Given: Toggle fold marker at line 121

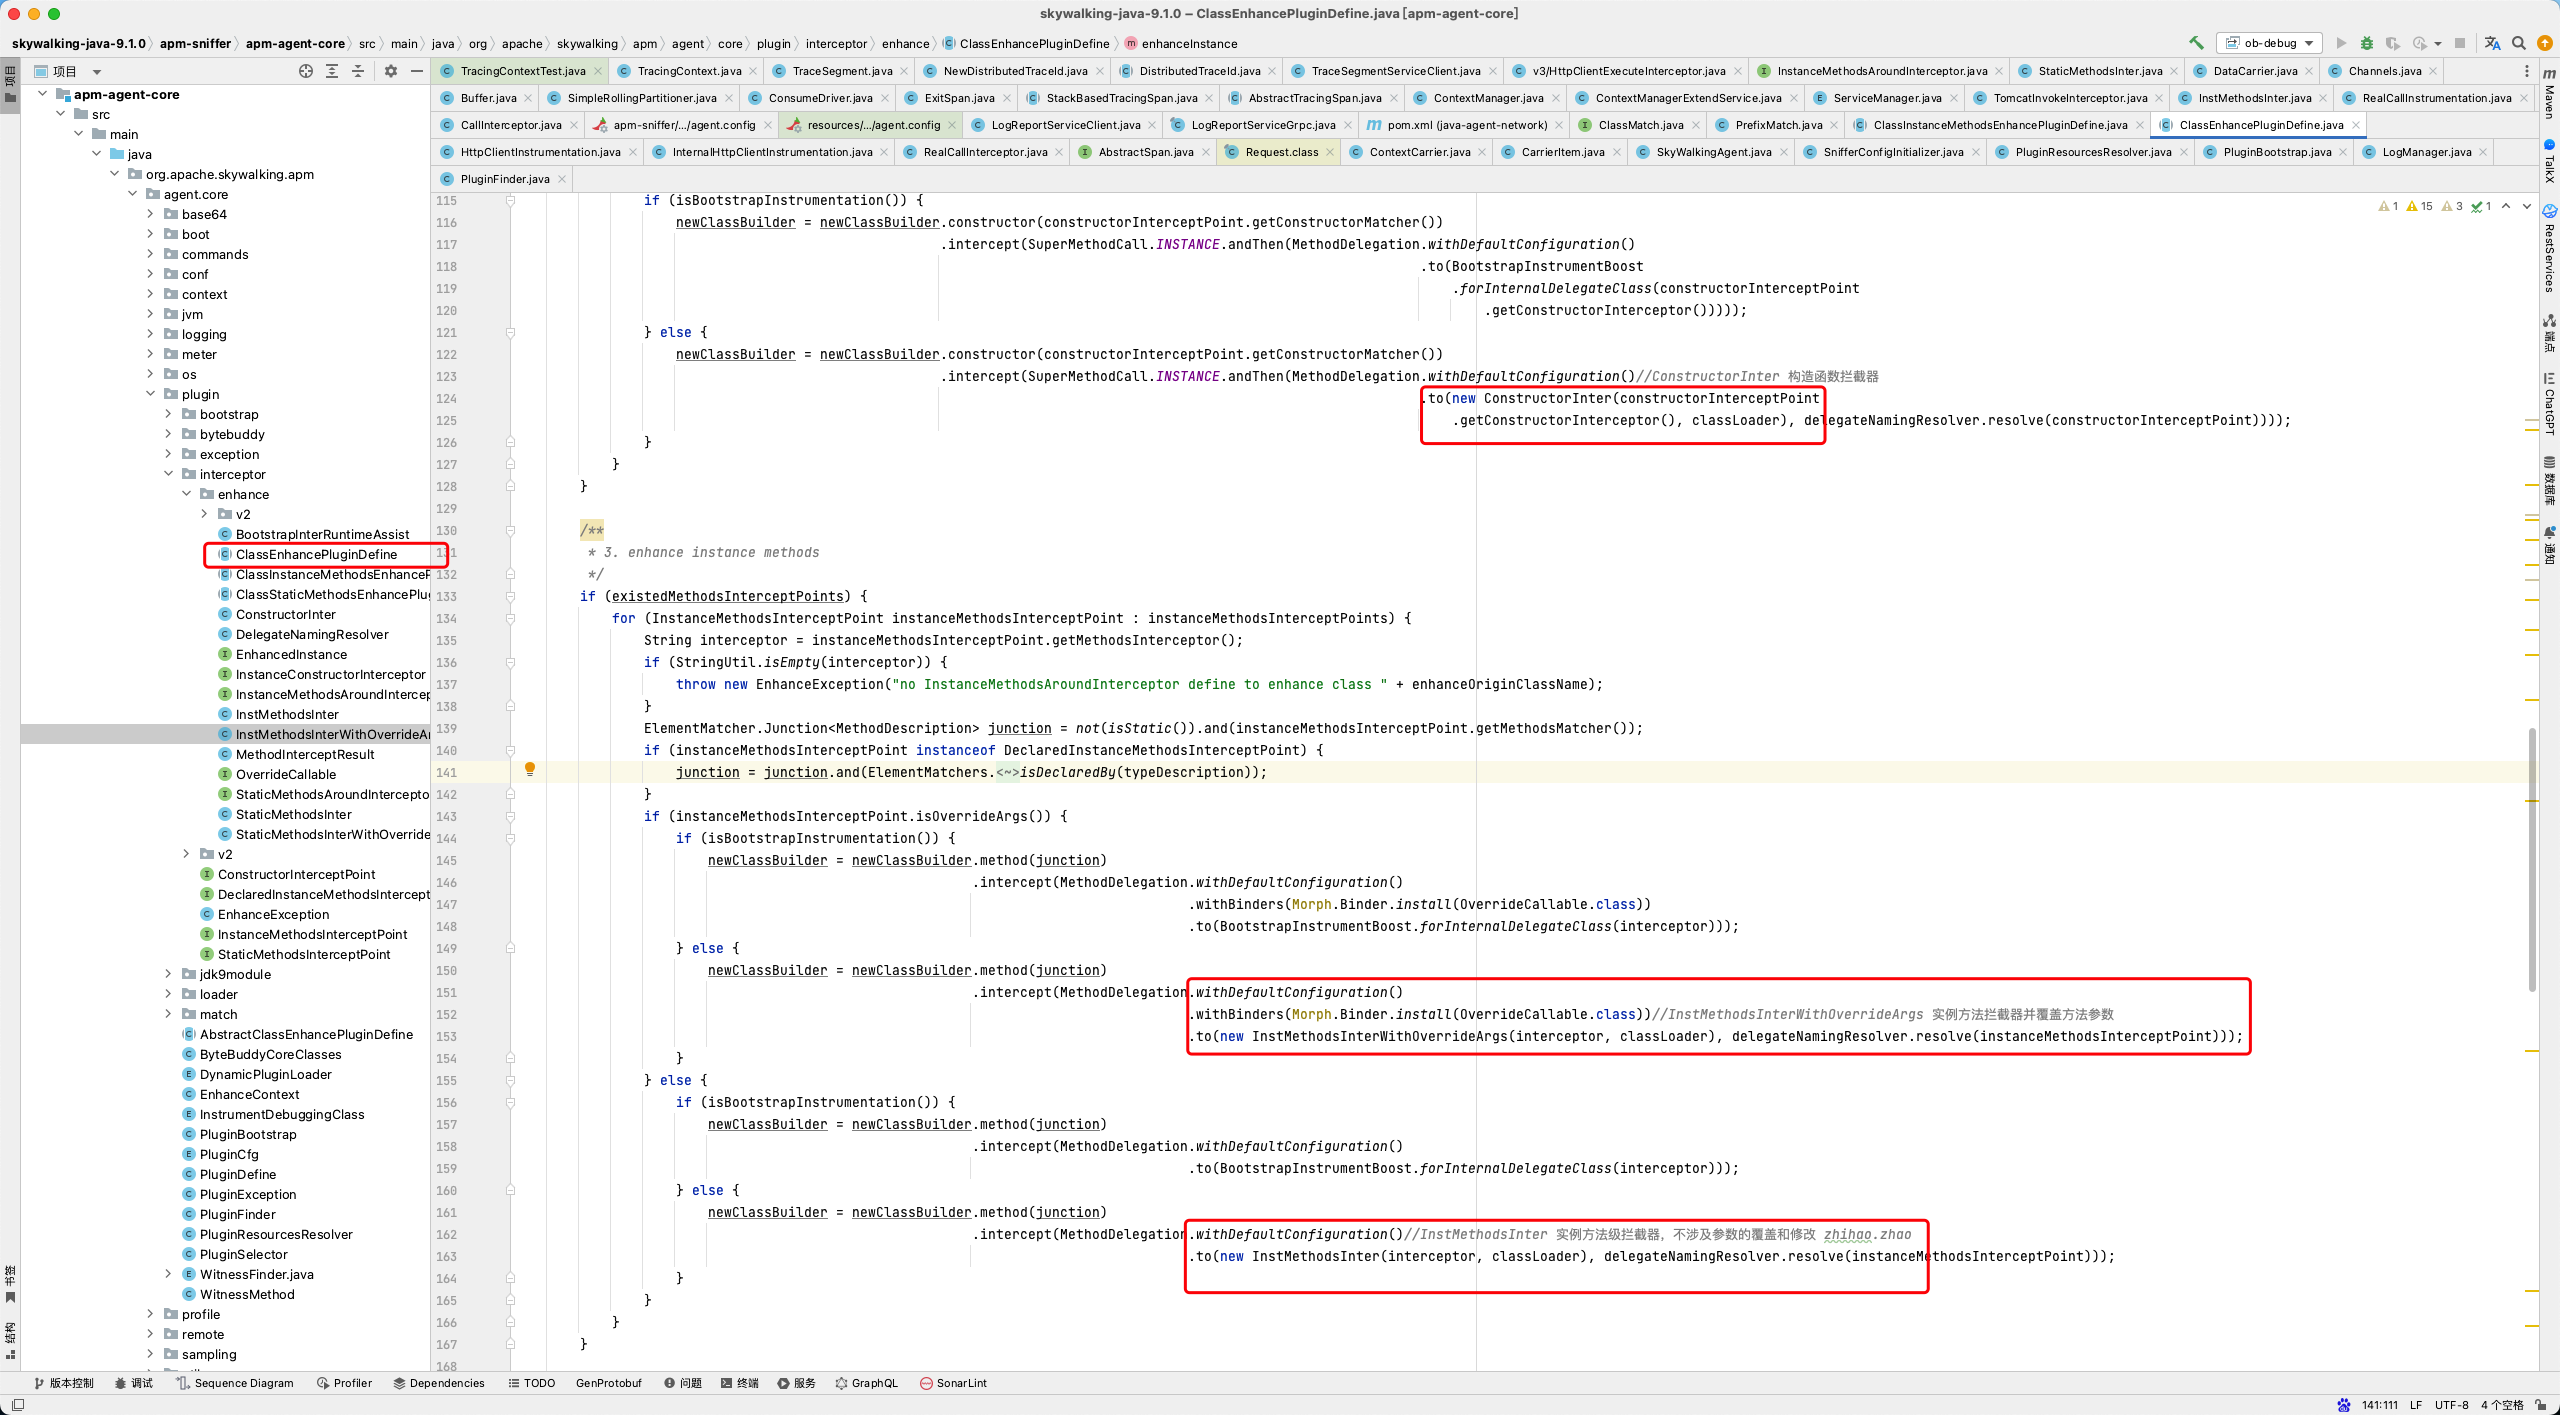Looking at the screenshot, I should [x=510, y=333].
